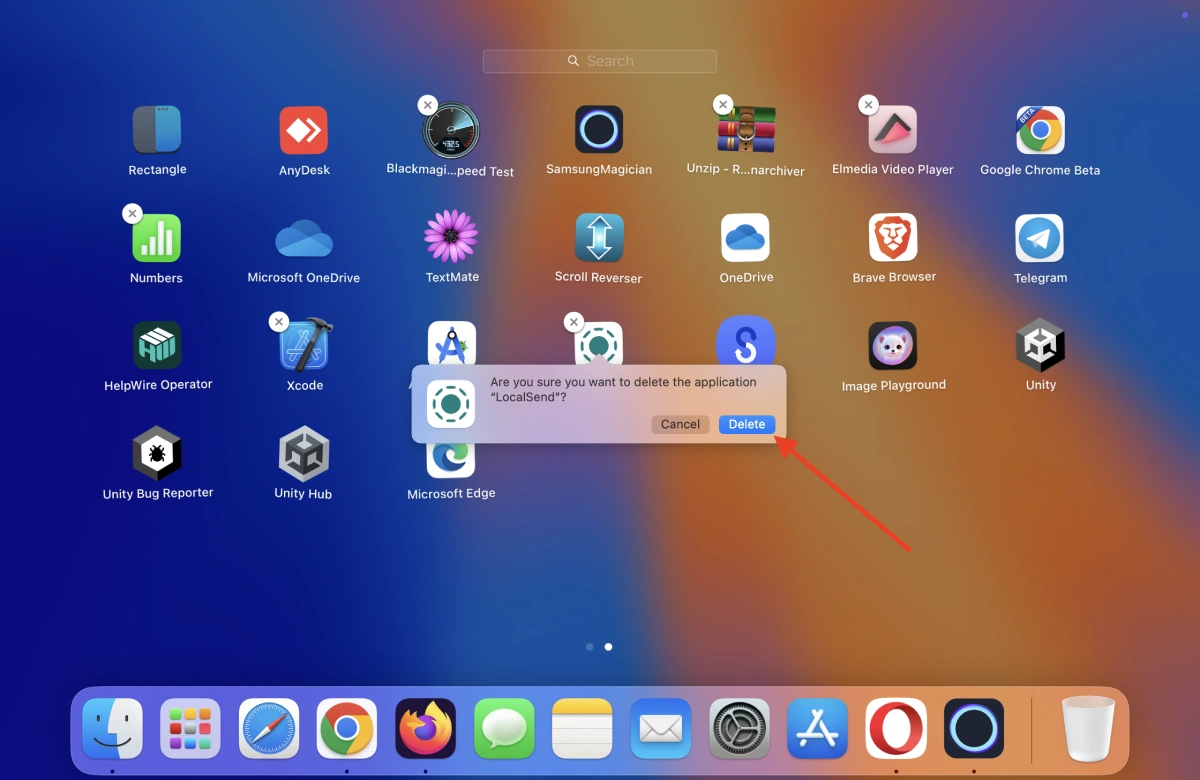Launch Opera from the Dock
The height and width of the screenshot is (780, 1200).
896,728
